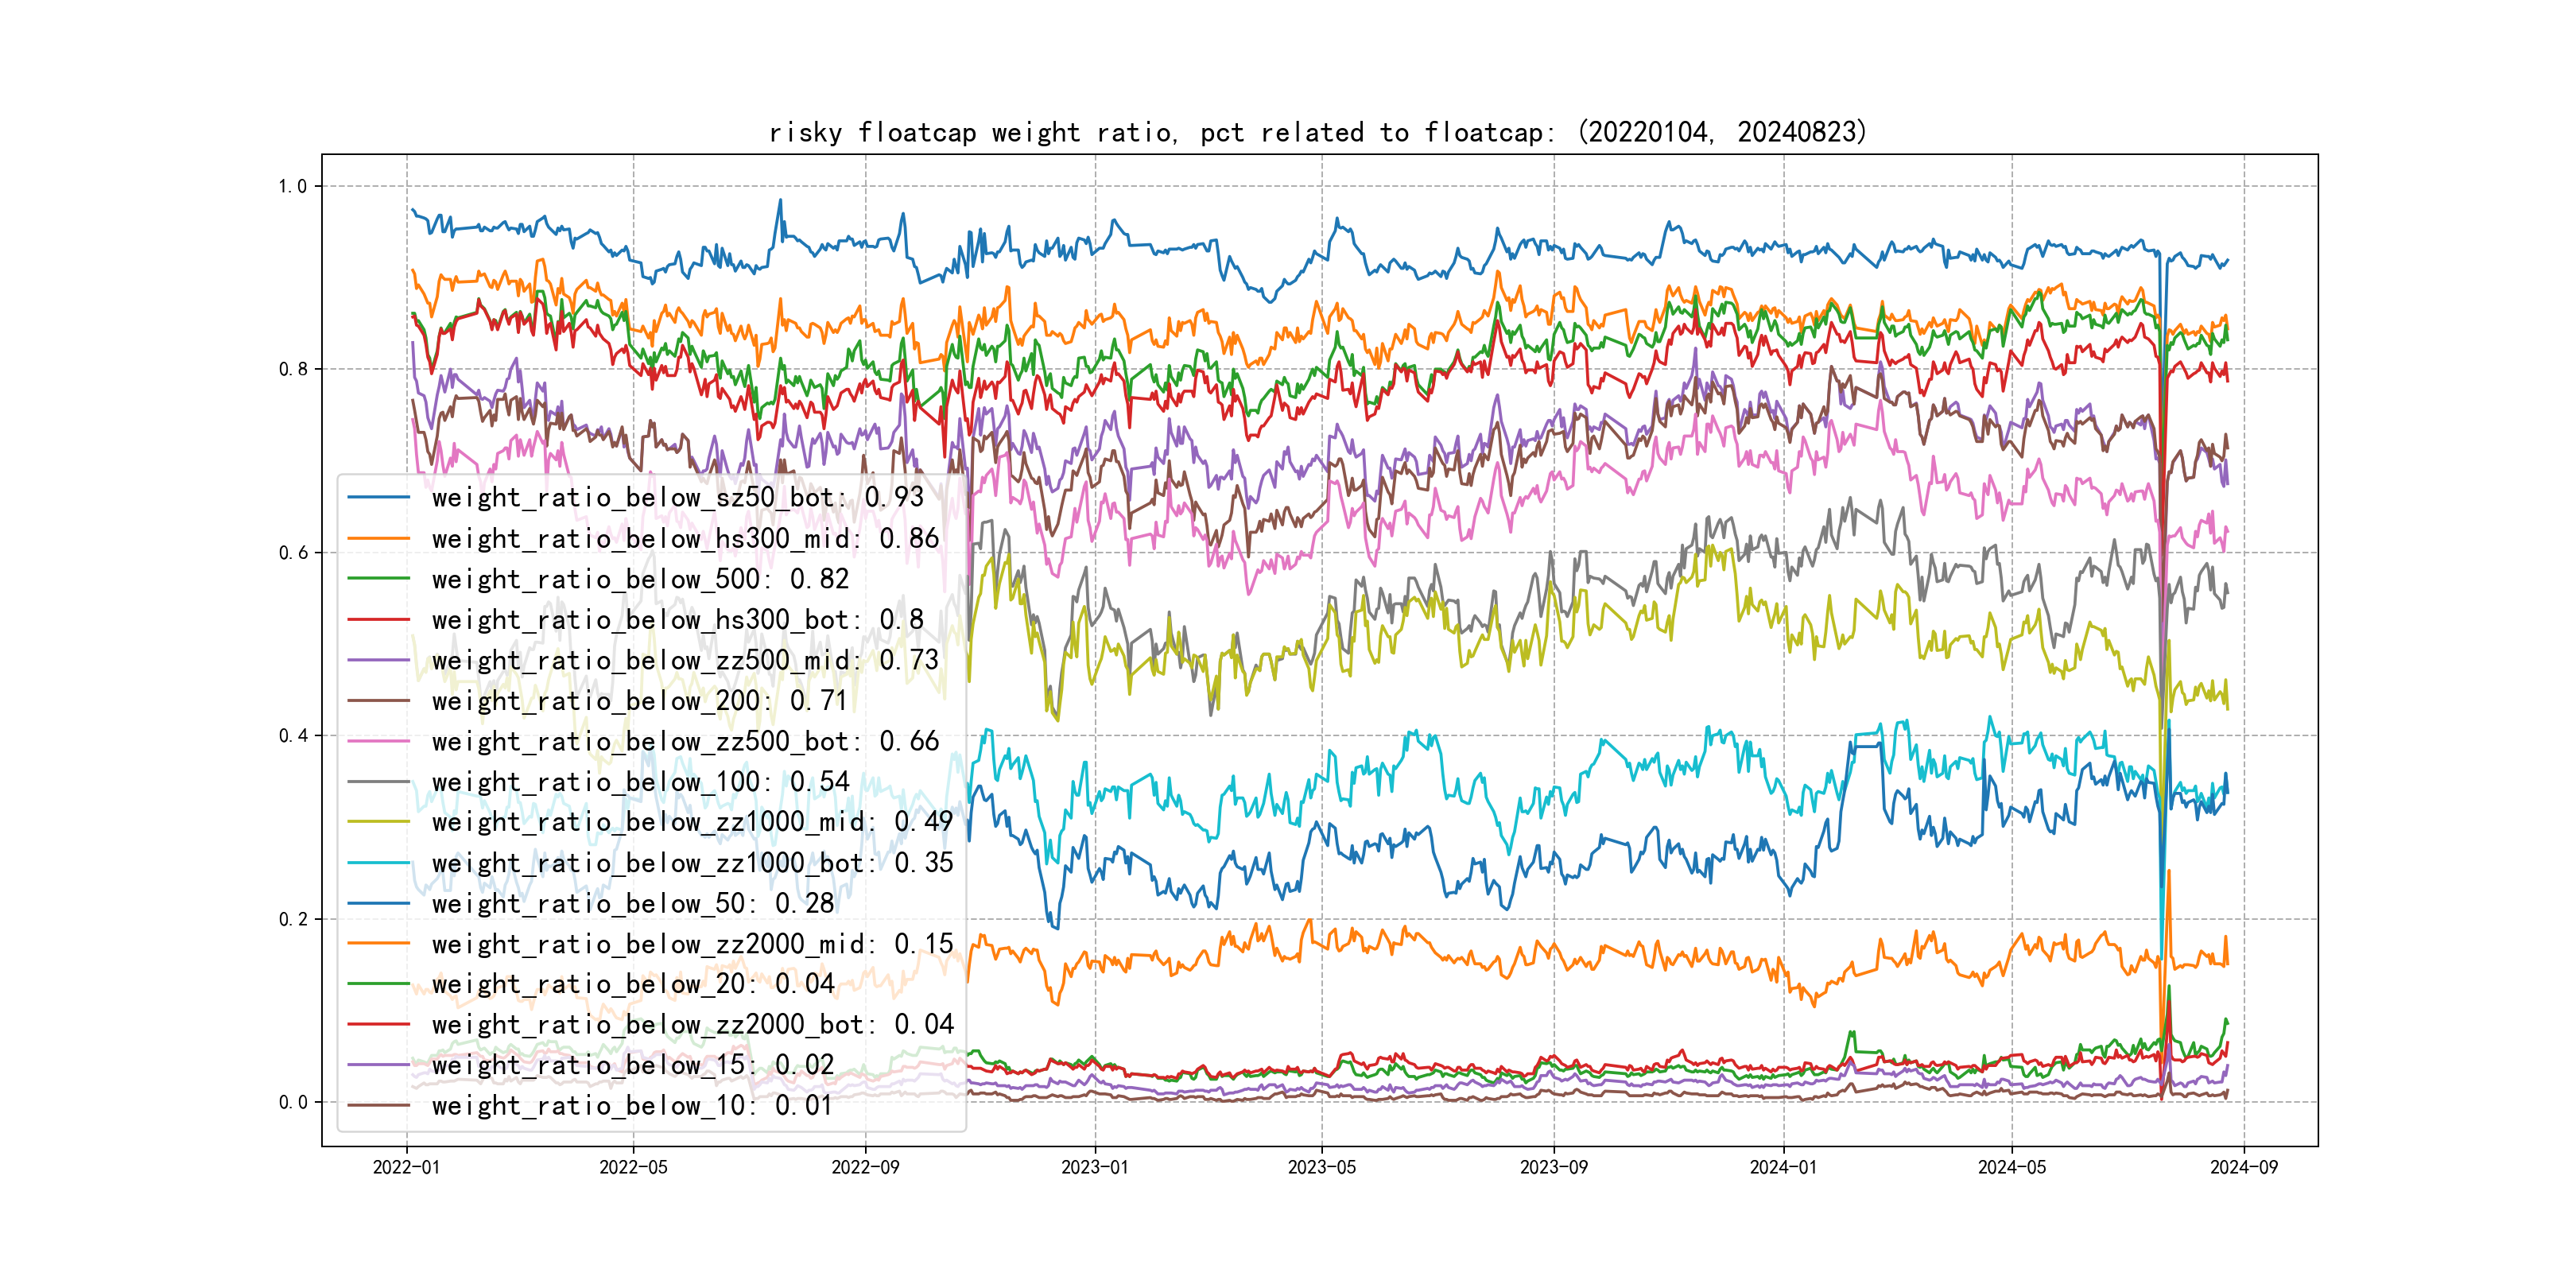Click legend label weight_ratio_below_zz500_mid: 0.73
This screenshot has height=1288, width=2576.
click(685, 660)
